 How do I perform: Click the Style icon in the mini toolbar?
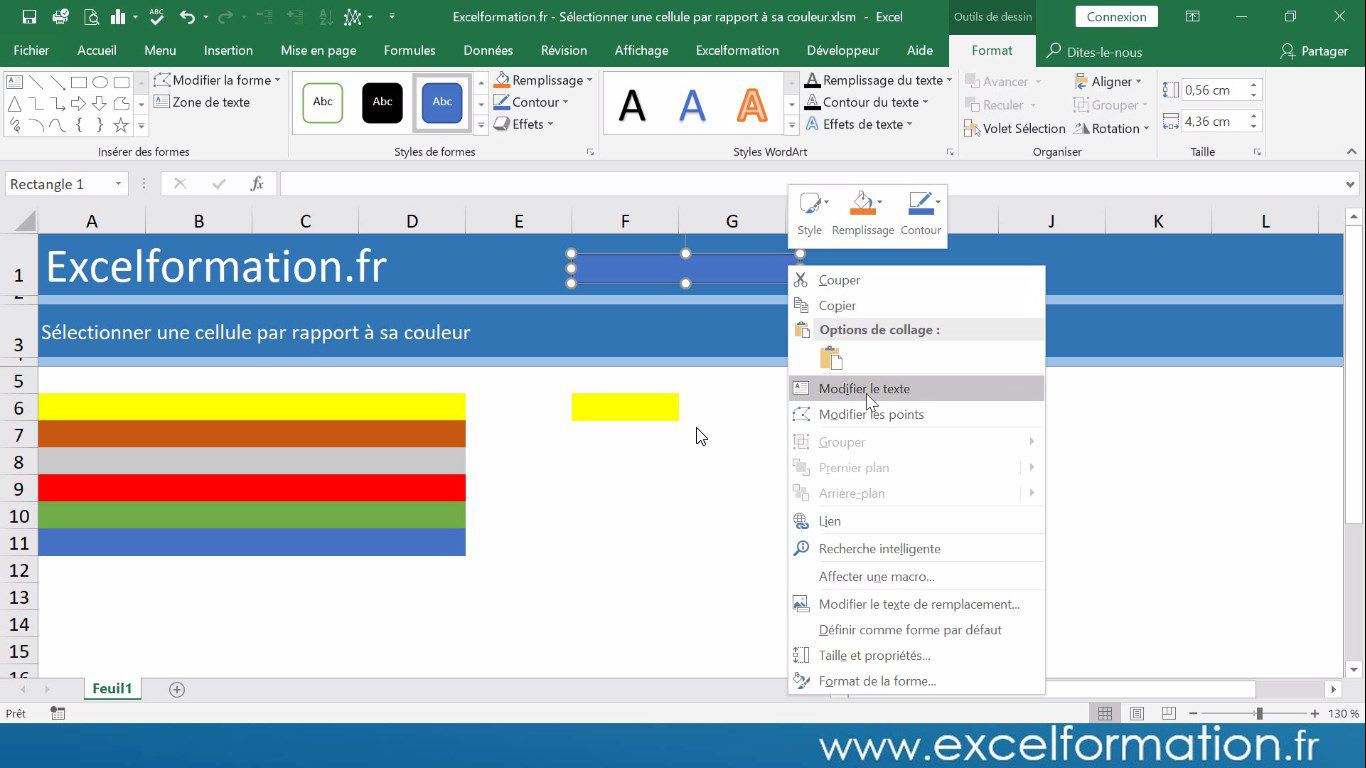pyautogui.click(x=810, y=205)
